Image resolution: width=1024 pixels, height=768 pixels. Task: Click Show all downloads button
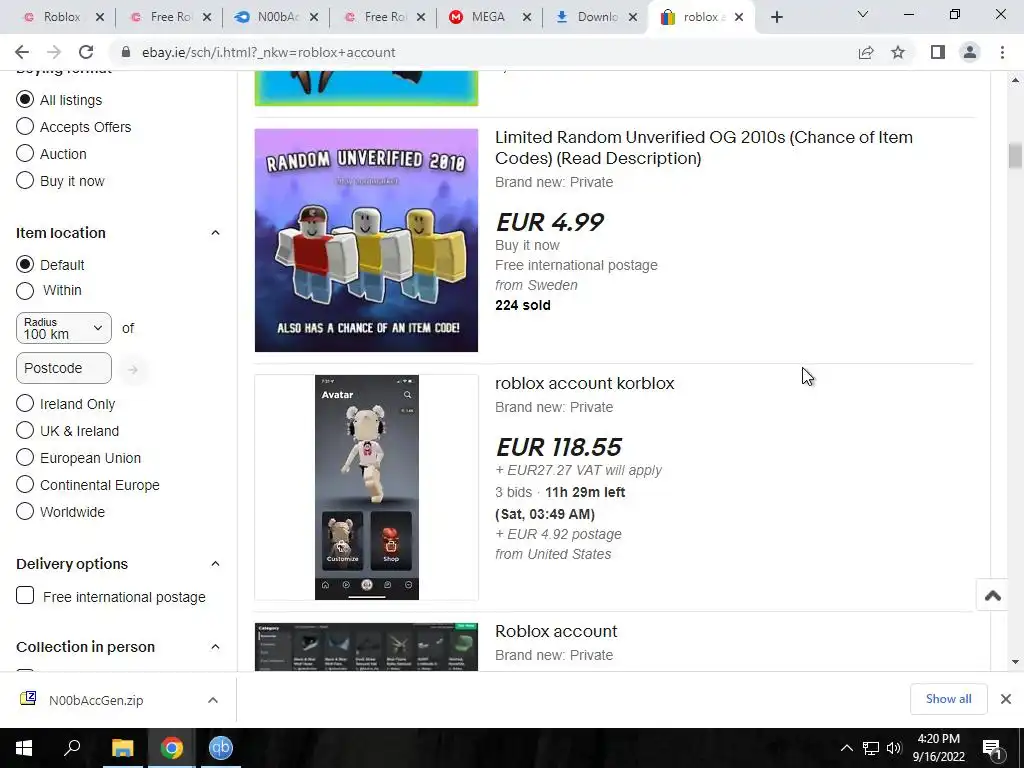pos(948,699)
